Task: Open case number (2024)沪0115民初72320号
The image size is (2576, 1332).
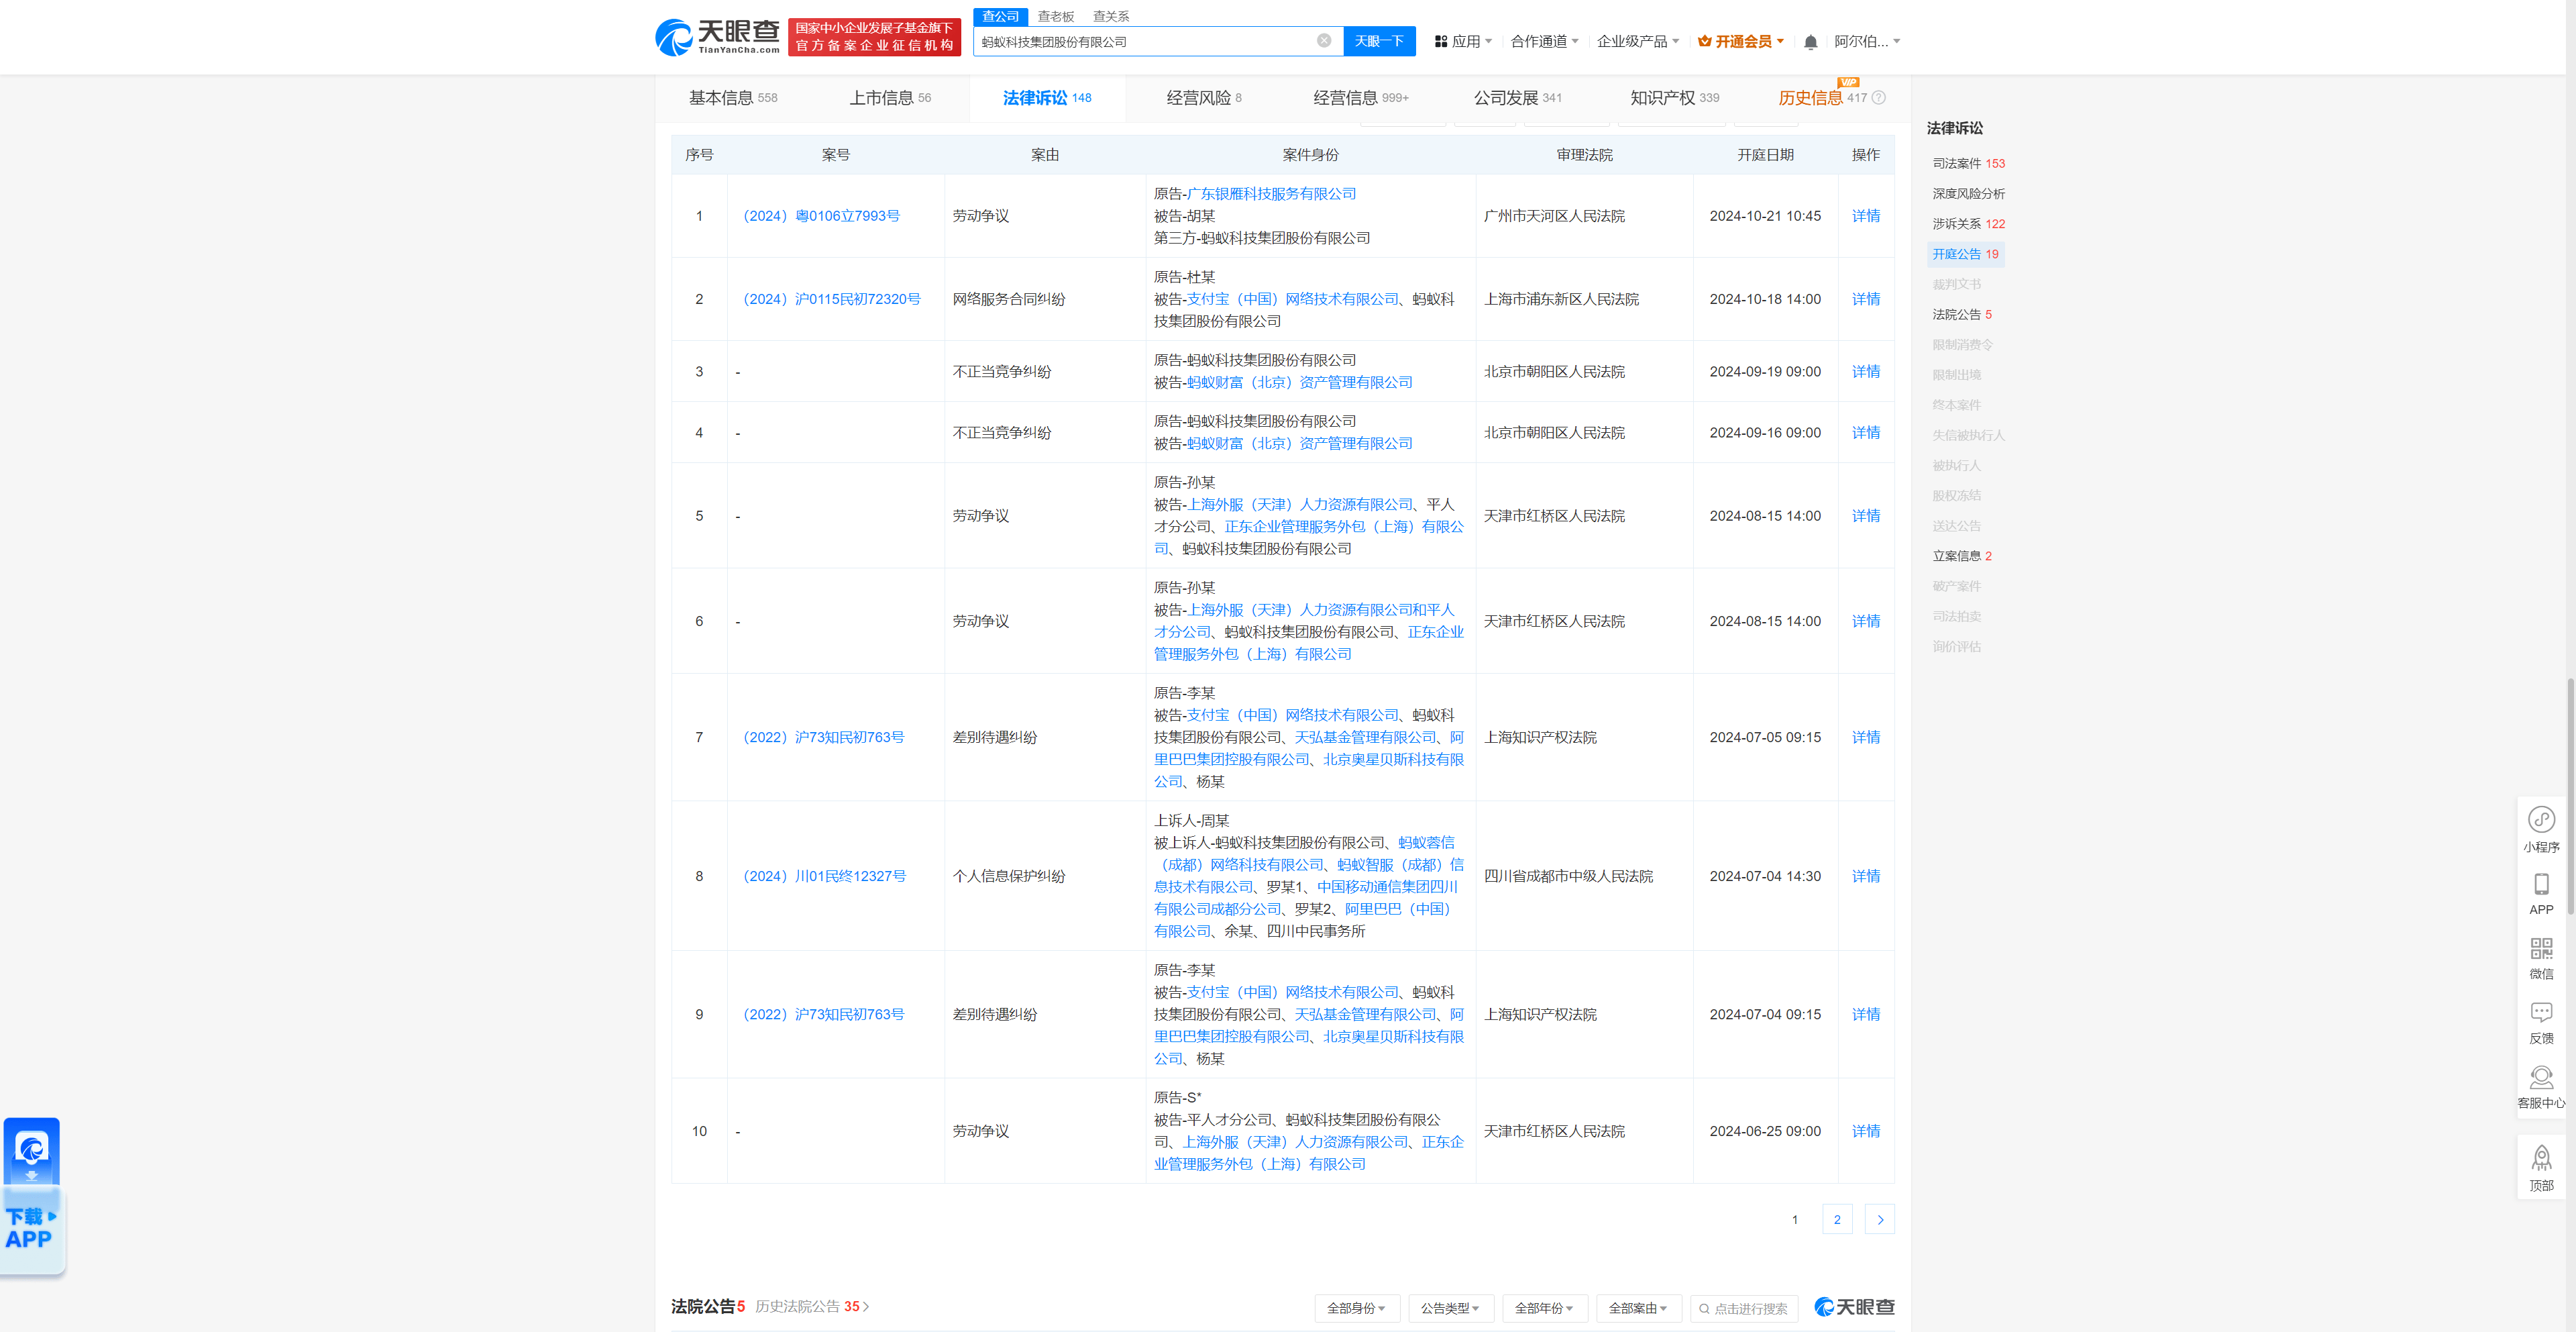Action: point(831,298)
